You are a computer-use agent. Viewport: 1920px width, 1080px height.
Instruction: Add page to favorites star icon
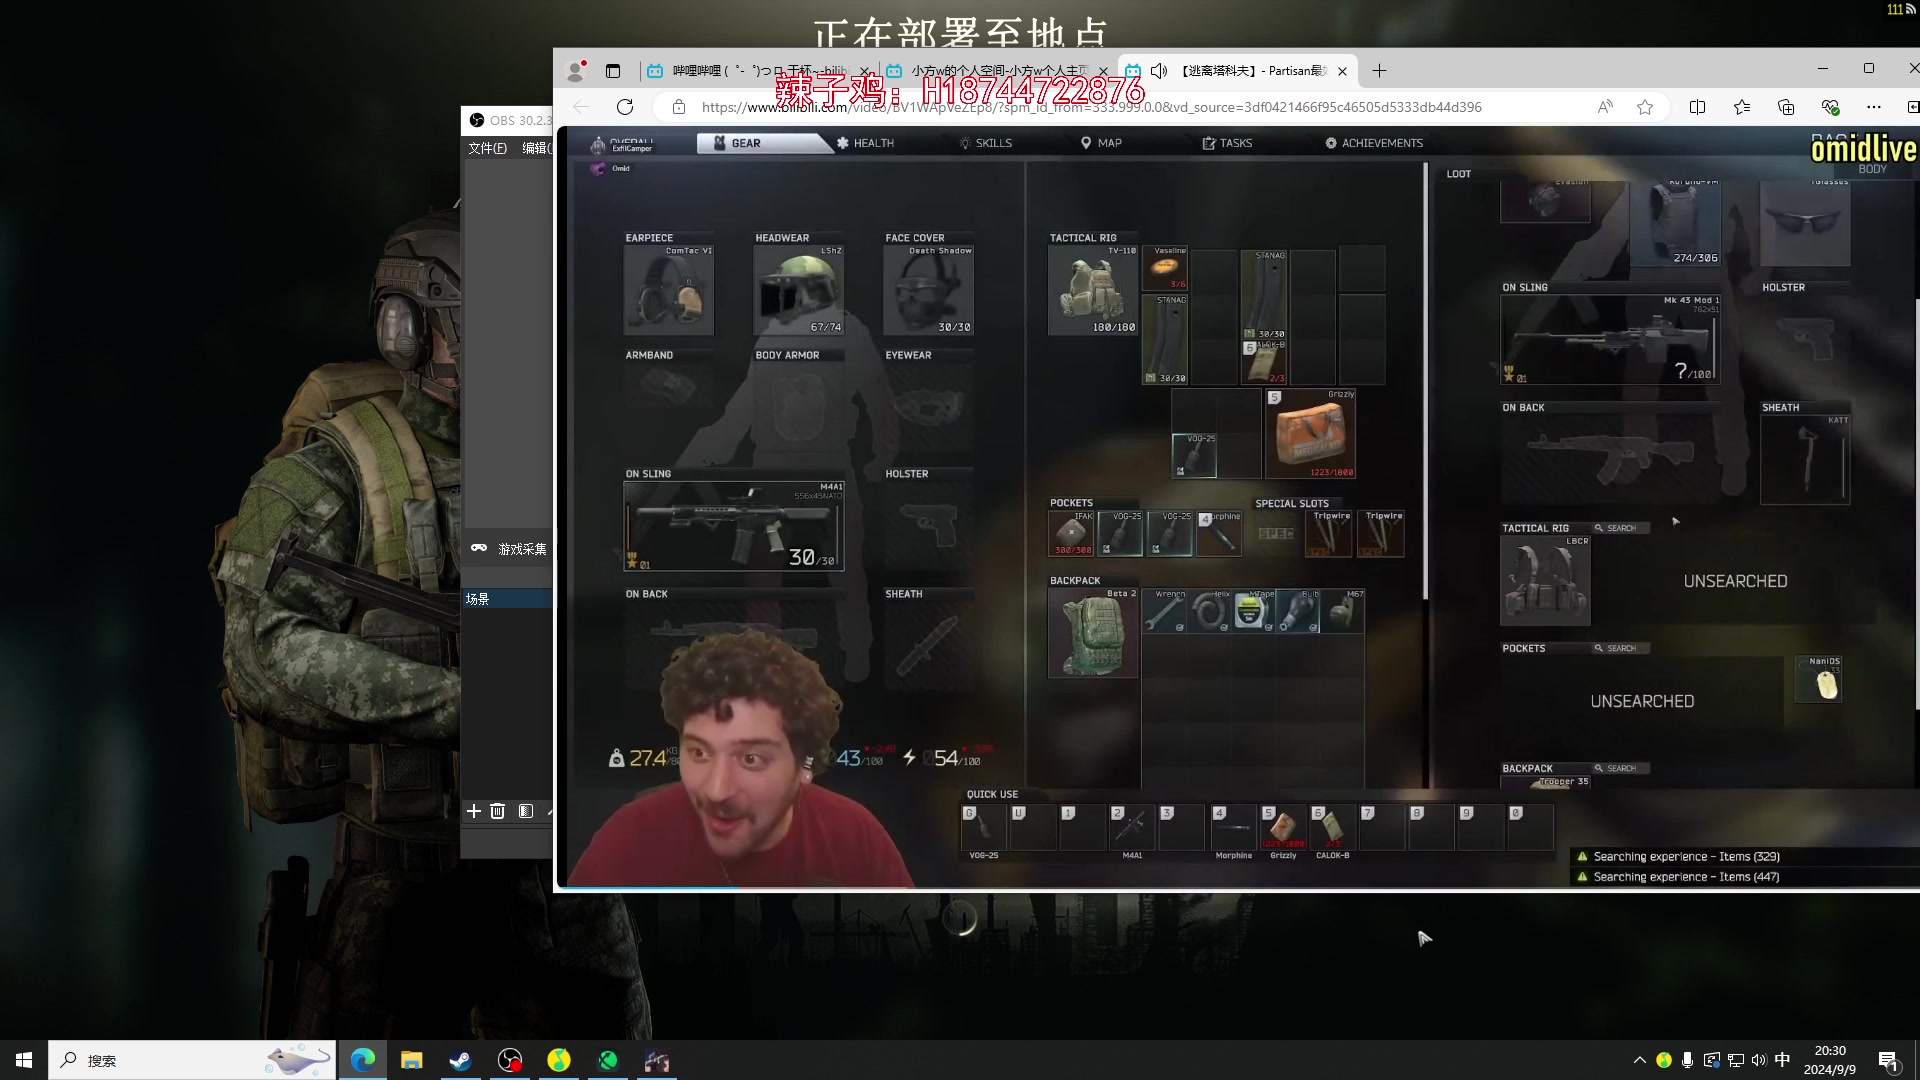click(1645, 107)
